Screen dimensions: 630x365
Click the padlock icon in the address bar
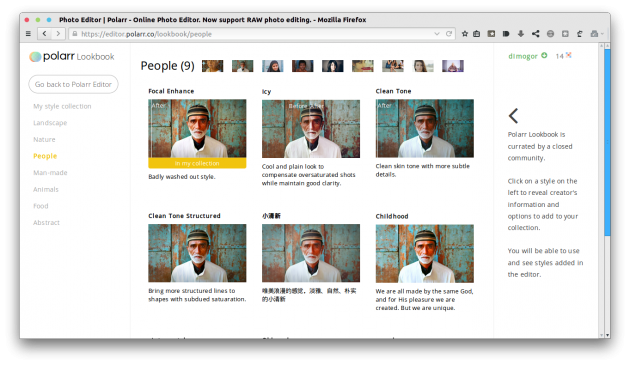pos(74,34)
